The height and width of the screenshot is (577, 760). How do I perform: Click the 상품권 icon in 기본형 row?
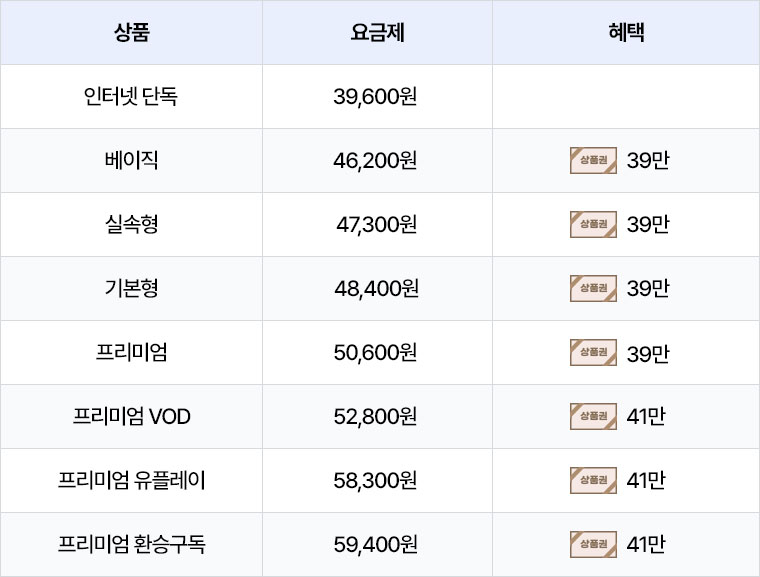point(593,288)
